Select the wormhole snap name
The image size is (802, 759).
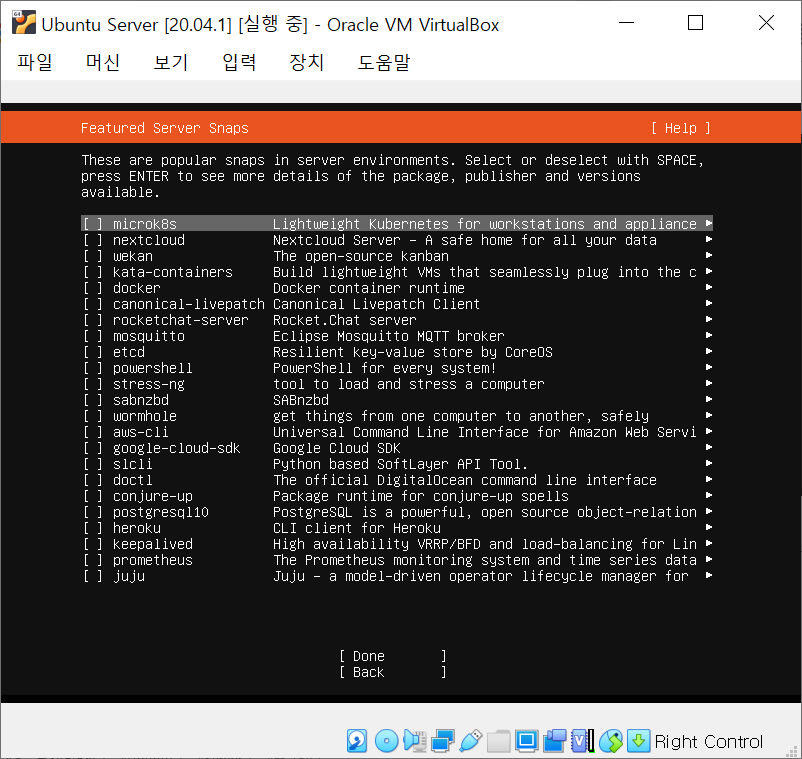pyautogui.click(x=145, y=416)
